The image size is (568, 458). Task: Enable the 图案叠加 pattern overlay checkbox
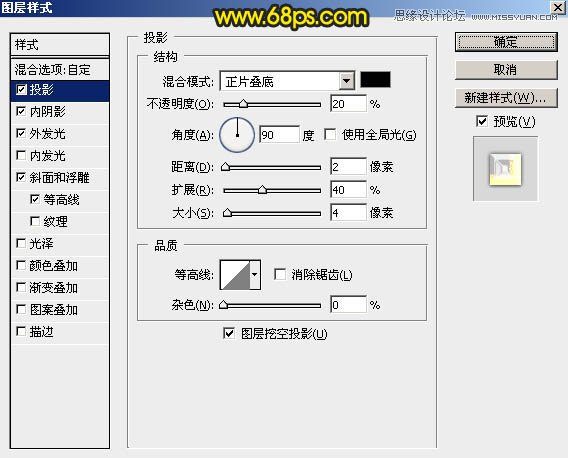pyautogui.click(x=21, y=309)
